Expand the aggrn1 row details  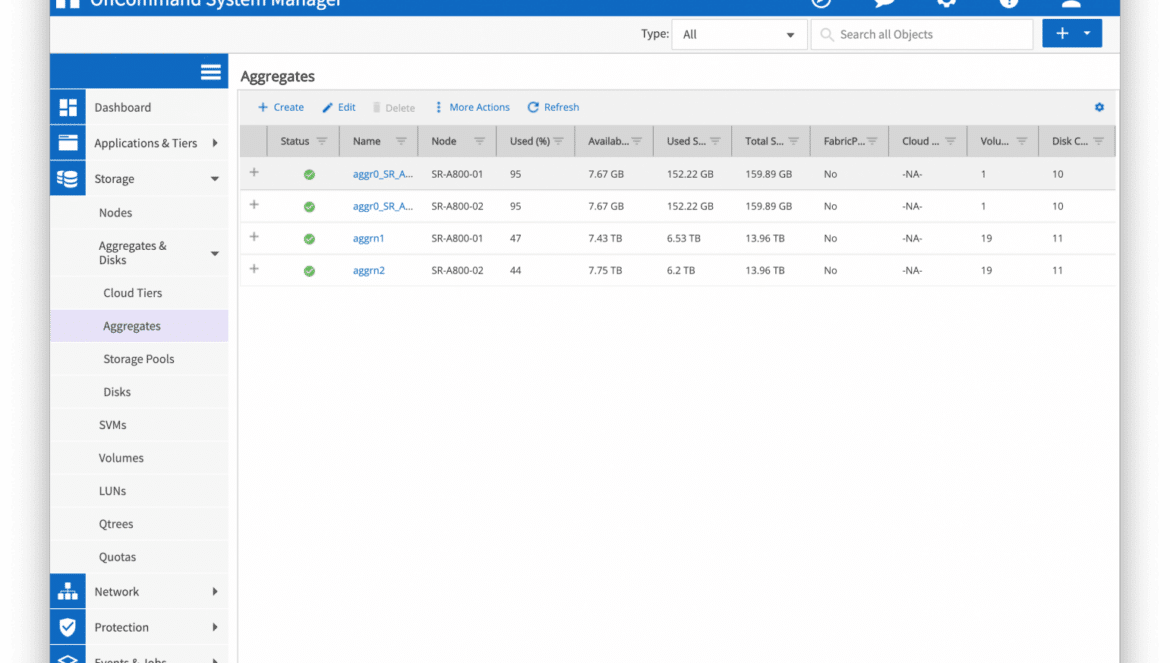tap(254, 236)
